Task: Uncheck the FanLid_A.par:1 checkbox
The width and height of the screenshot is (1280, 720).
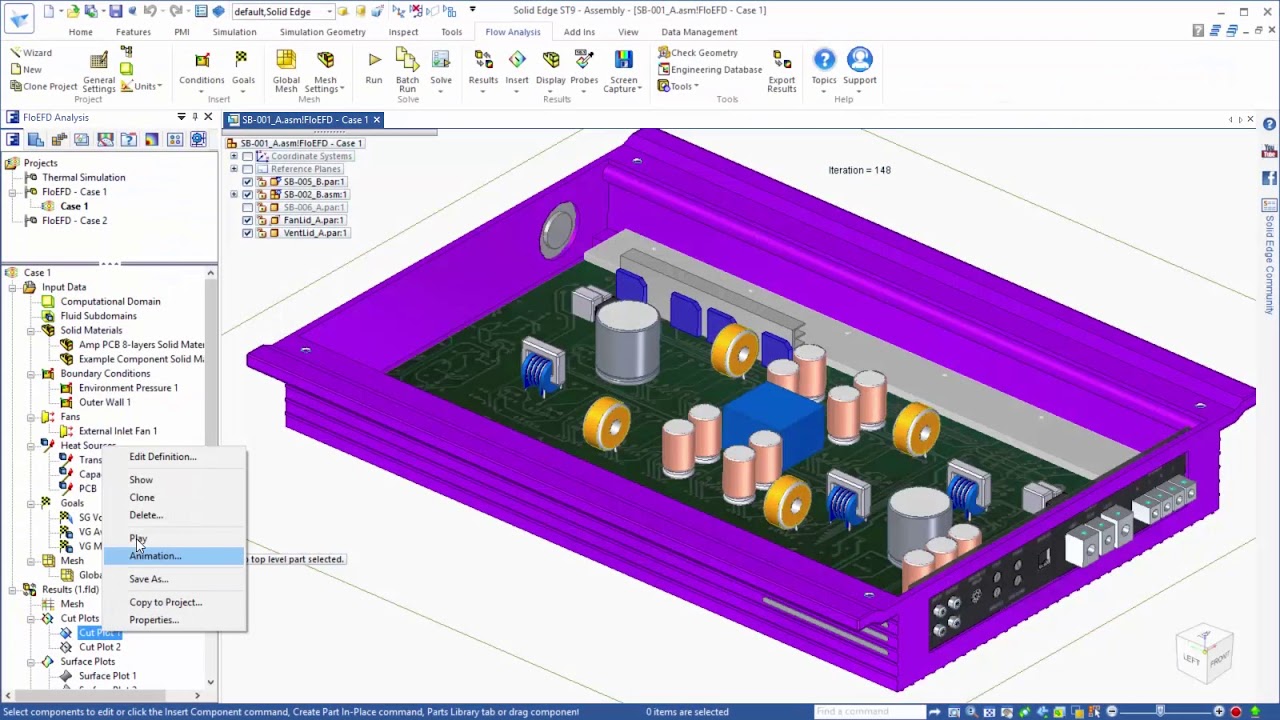Action: [248, 220]
